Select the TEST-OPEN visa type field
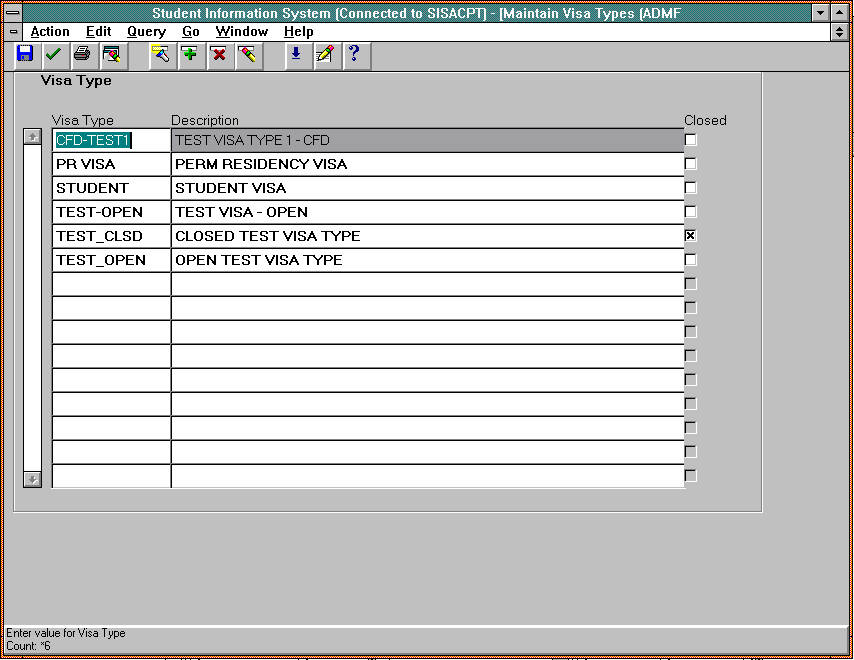854x660 pixels. (x=111, y=212)
